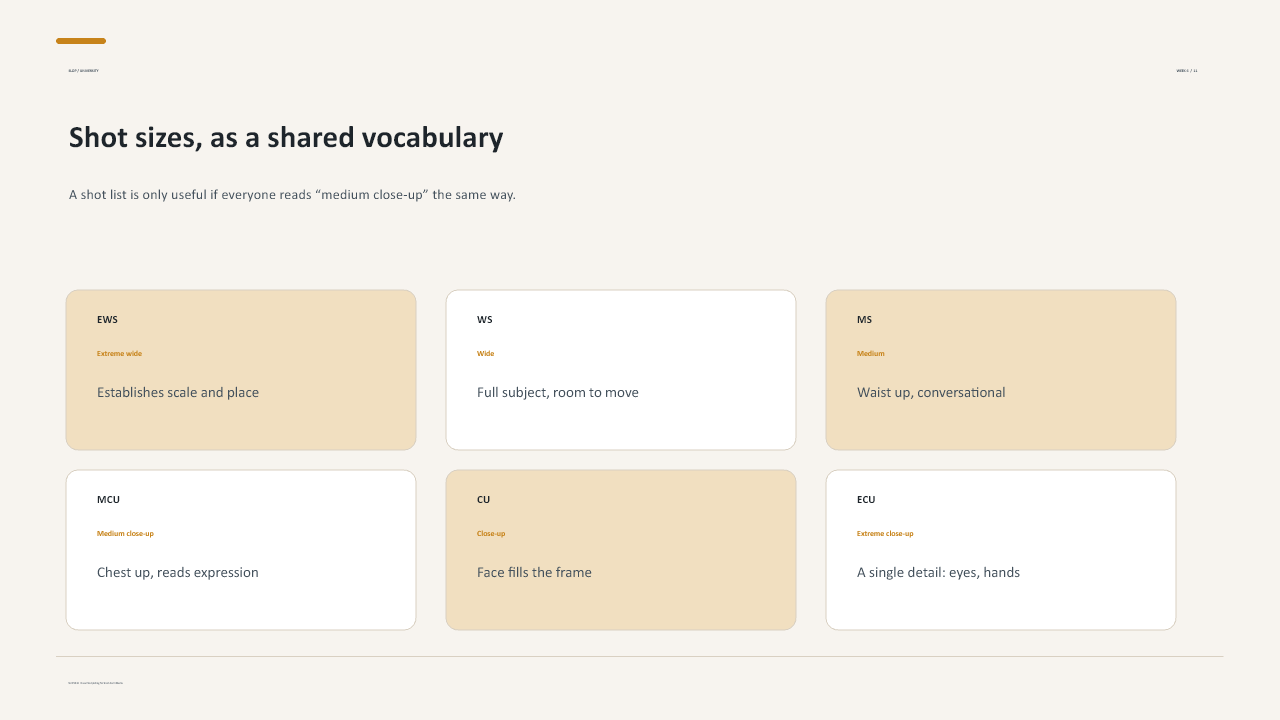This screenshot has height=720, width=1280.
Task: Select the subtitle sentence beginning "A shot list is only useful"
Action: 292,195
